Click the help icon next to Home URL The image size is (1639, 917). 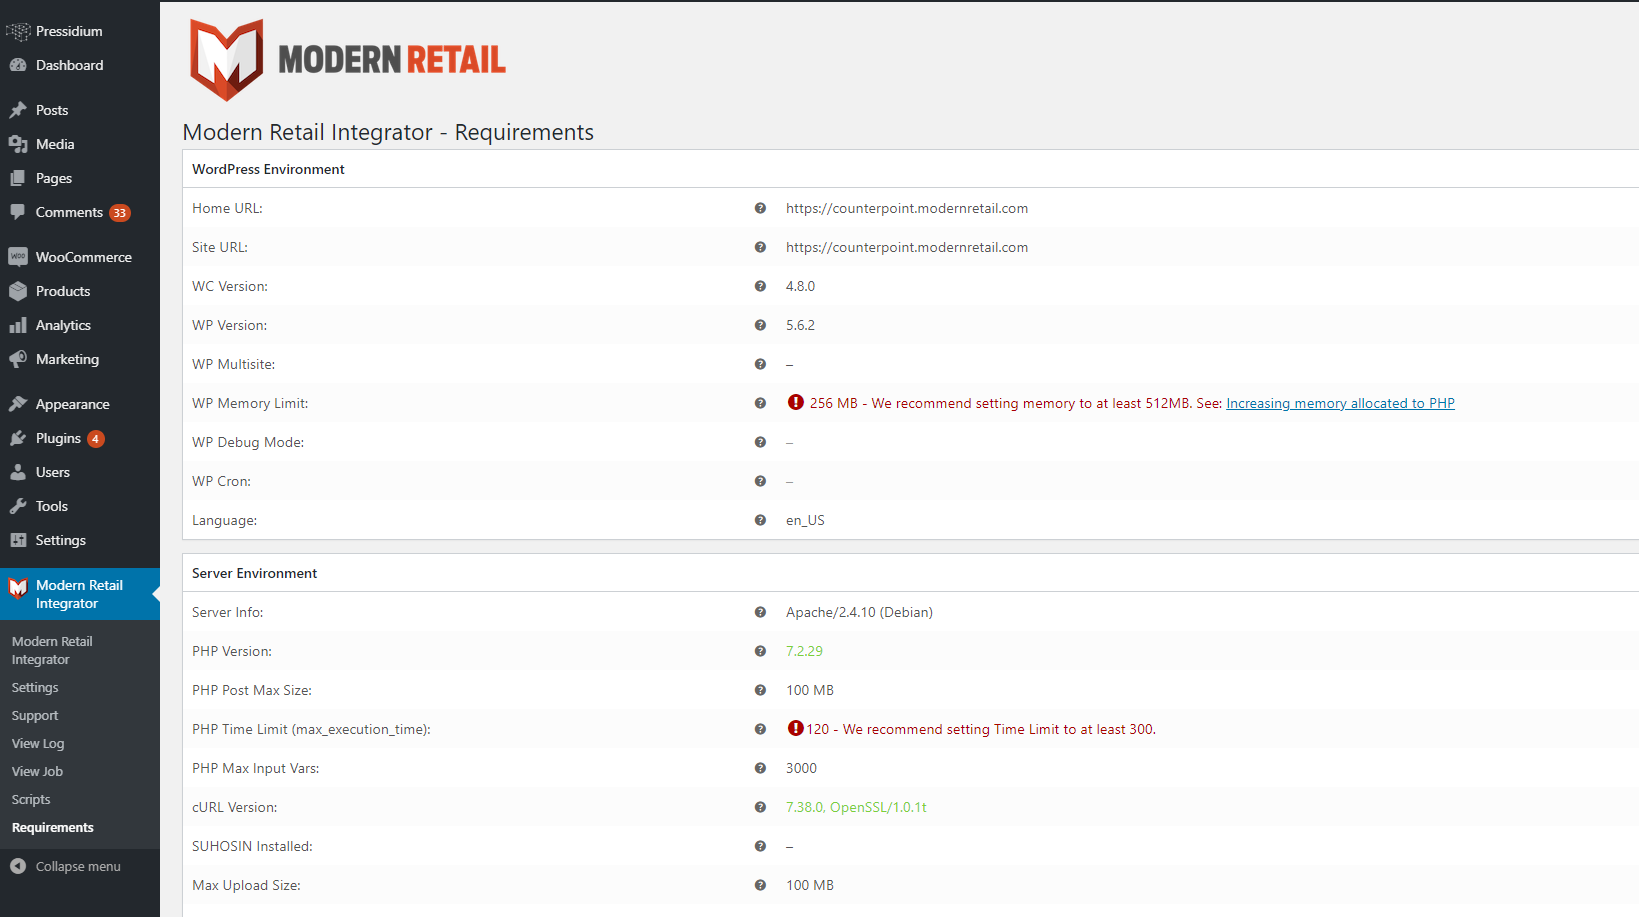click(760, 208)
